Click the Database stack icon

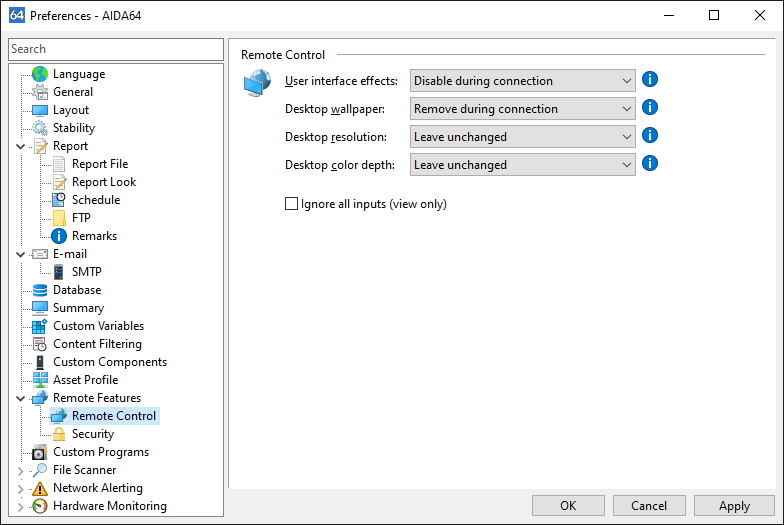pos(40,290)
